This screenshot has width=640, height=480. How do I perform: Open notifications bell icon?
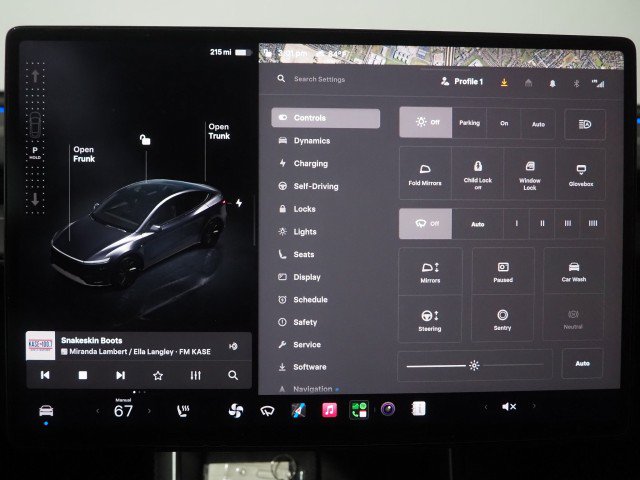coord(553,84)
